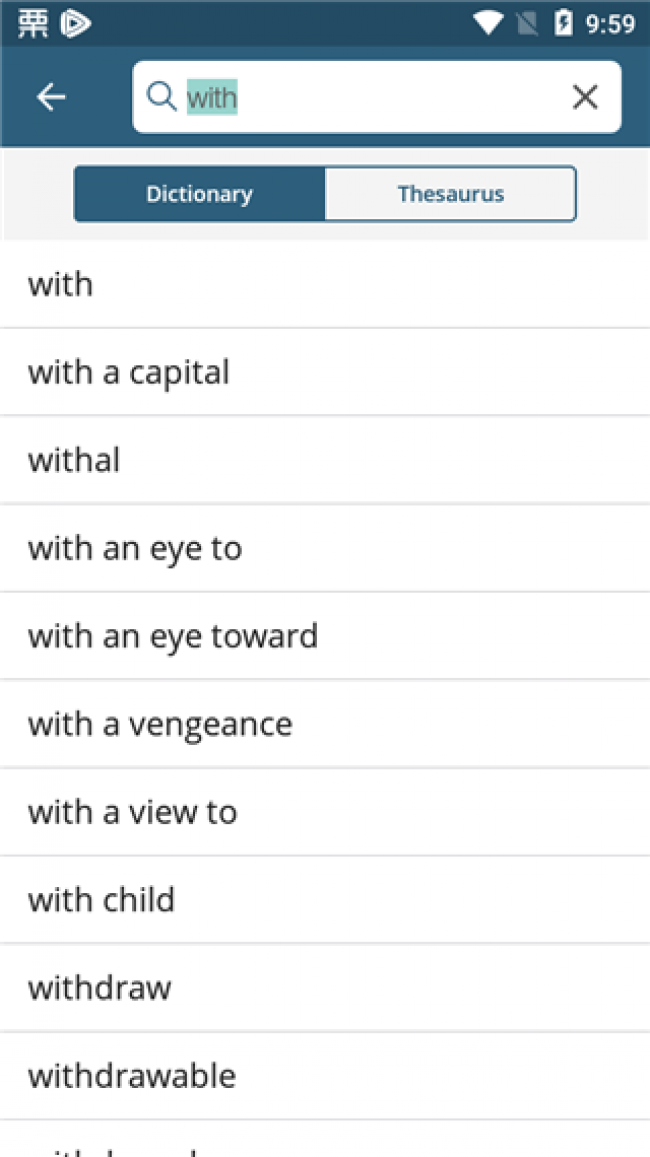Pick "with a vengeance" from list
Image resolution: width=650 pixels, height=1157 pixels.
click(325, 724)
